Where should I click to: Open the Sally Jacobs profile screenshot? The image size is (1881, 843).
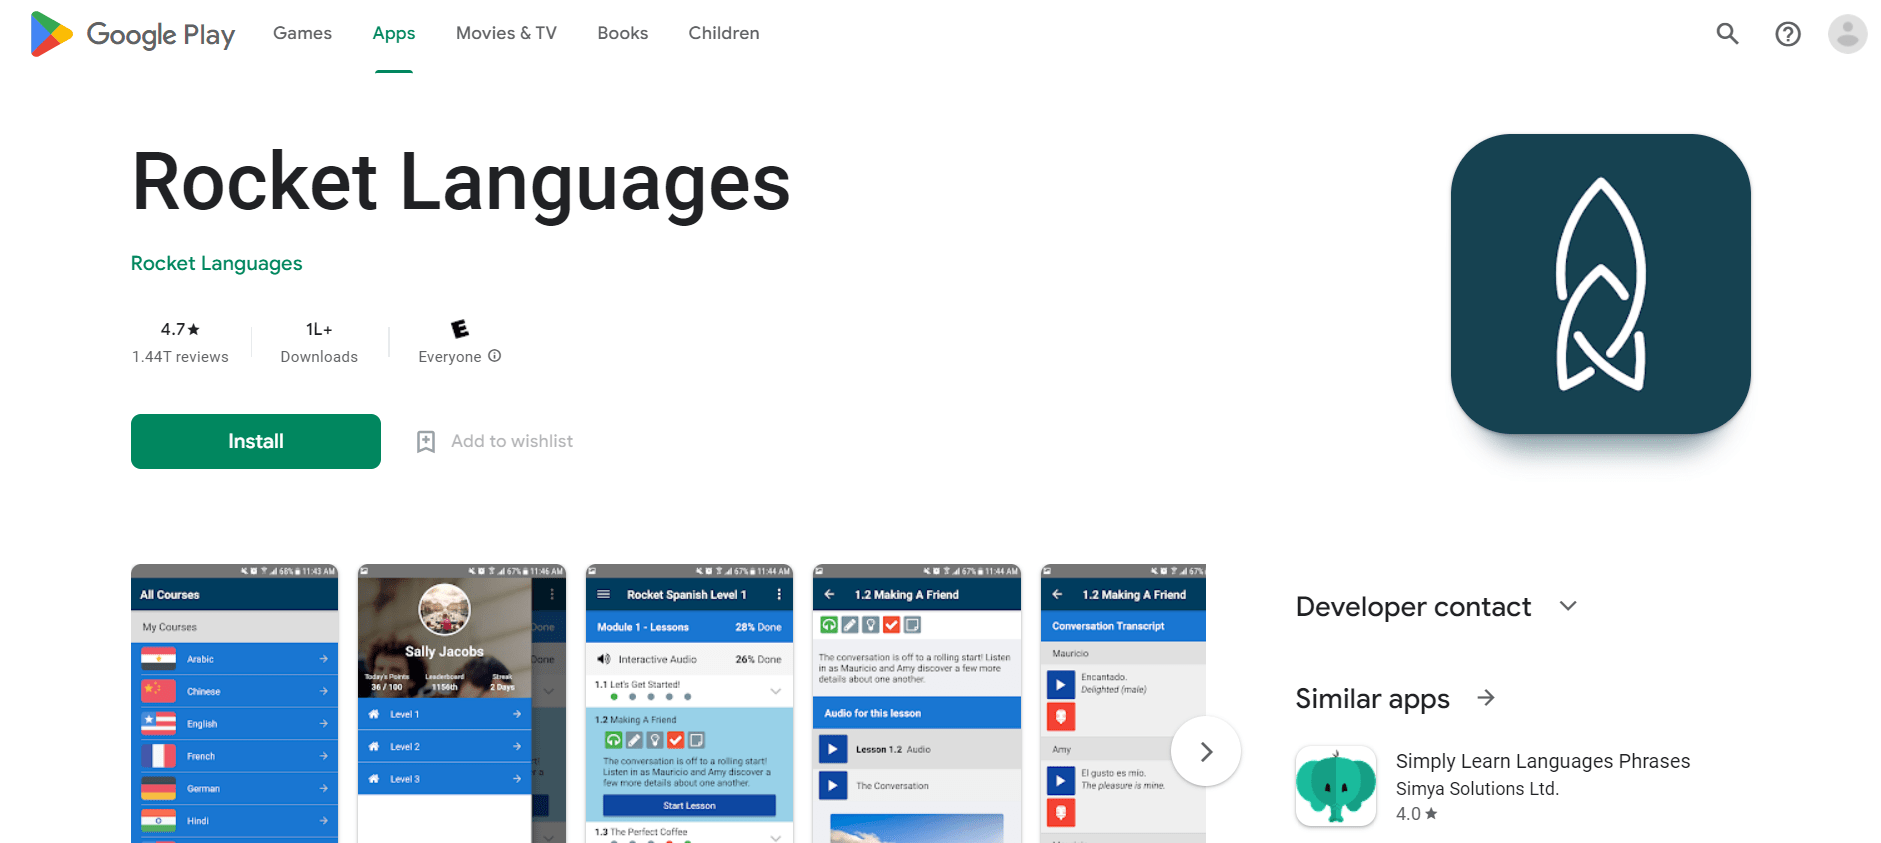tap(462, 703)
